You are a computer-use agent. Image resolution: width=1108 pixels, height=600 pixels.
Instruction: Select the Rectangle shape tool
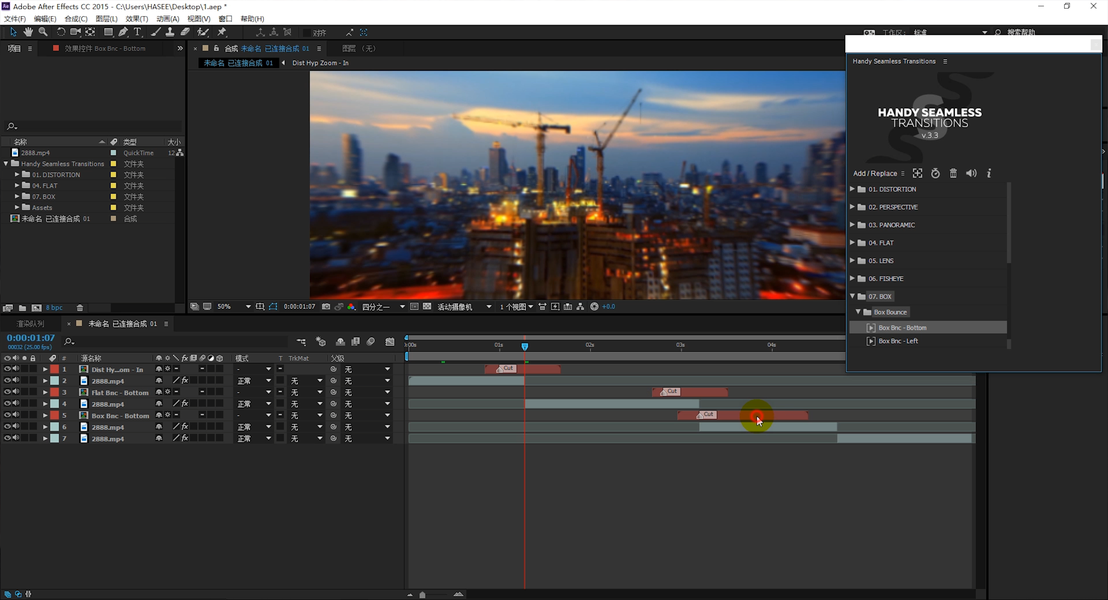click(108, 32)
